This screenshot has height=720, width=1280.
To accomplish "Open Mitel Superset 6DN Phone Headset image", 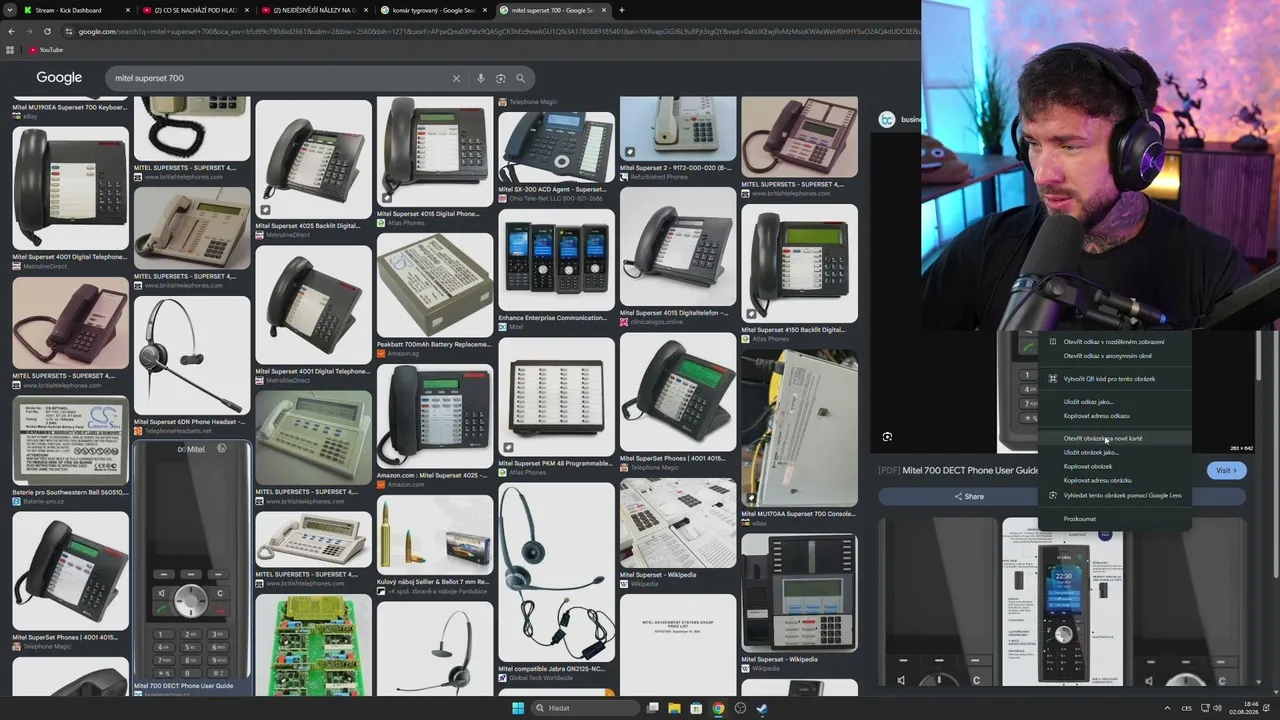I will (x=191, y=355).
